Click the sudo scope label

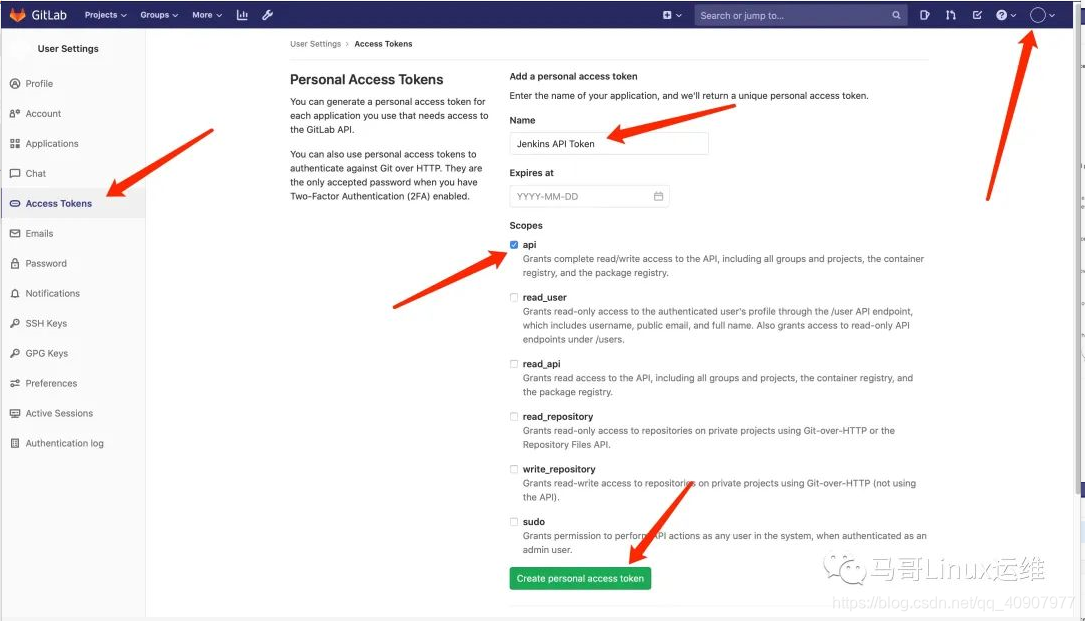(x=534, y=521)
